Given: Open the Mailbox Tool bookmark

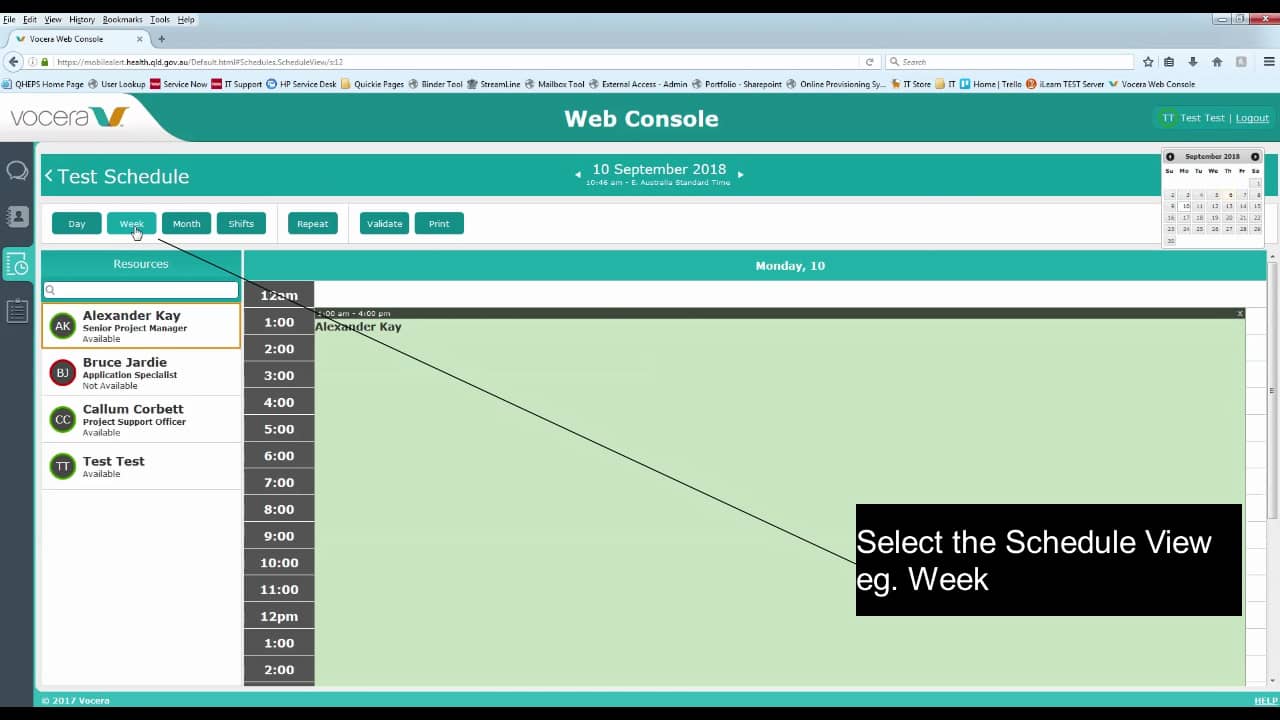Looking at the screenshot, I should 554,84.
